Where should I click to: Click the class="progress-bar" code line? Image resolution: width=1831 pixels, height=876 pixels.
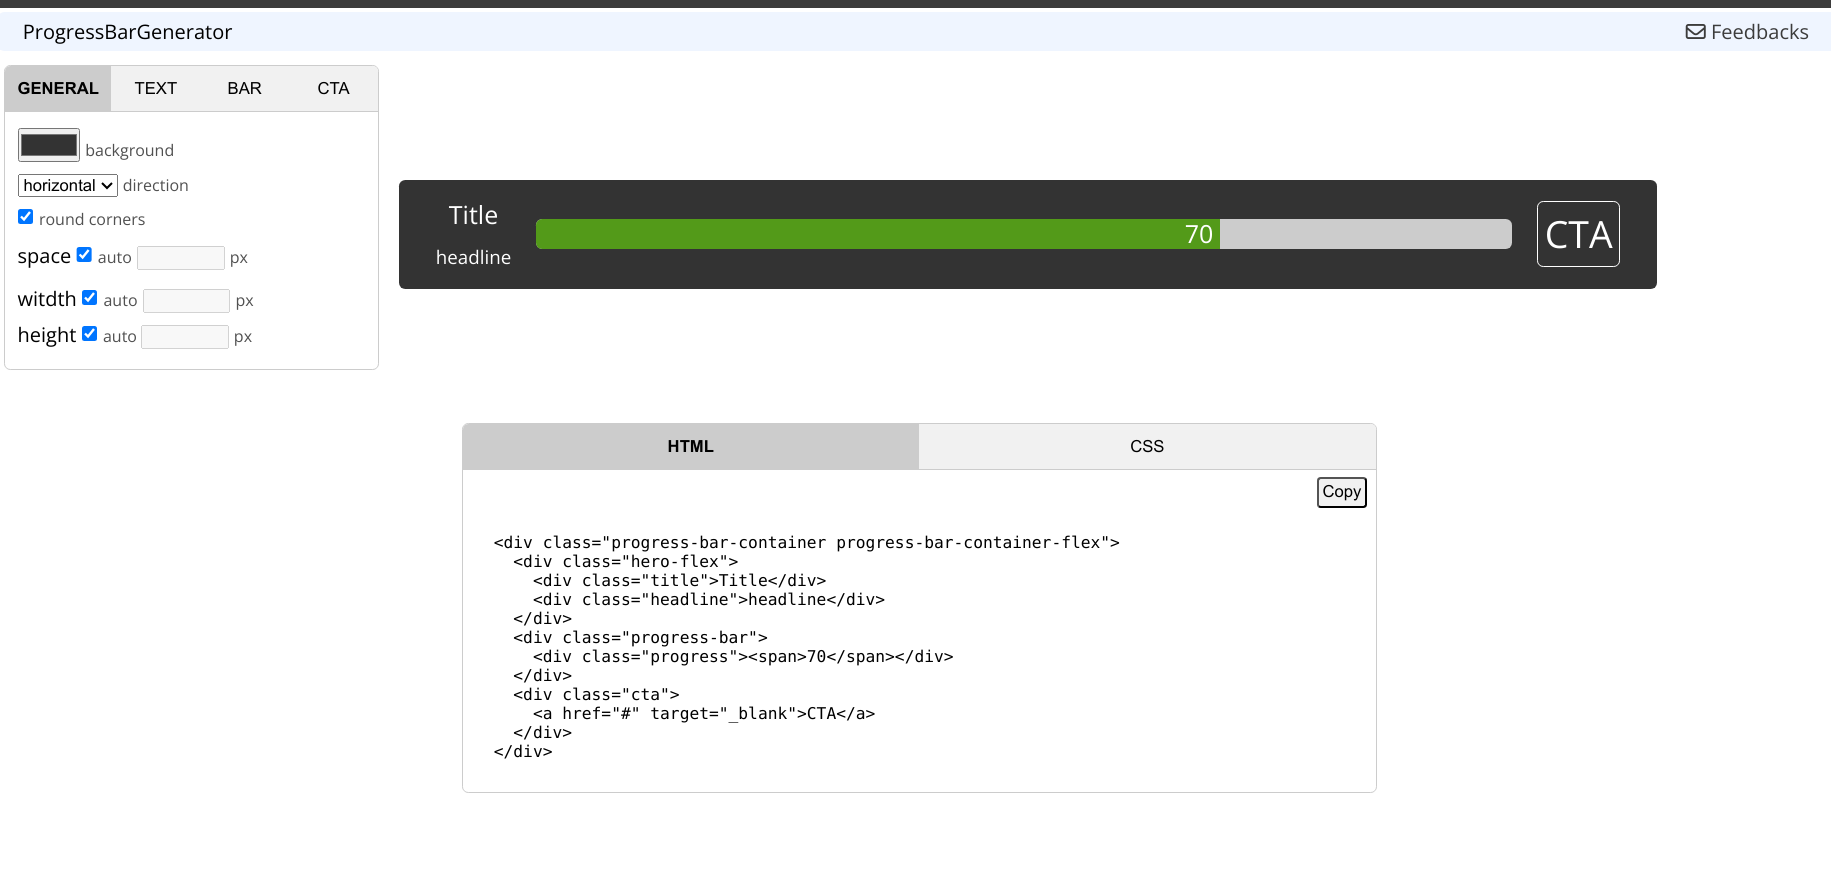tap(640, 638)
